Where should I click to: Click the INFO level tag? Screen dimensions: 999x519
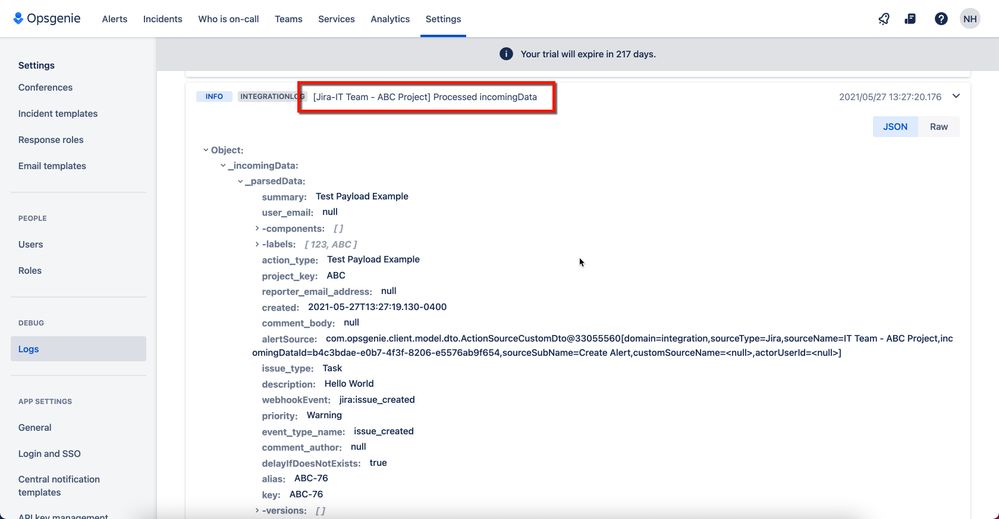pyautogui.click(x=214, y=96)
